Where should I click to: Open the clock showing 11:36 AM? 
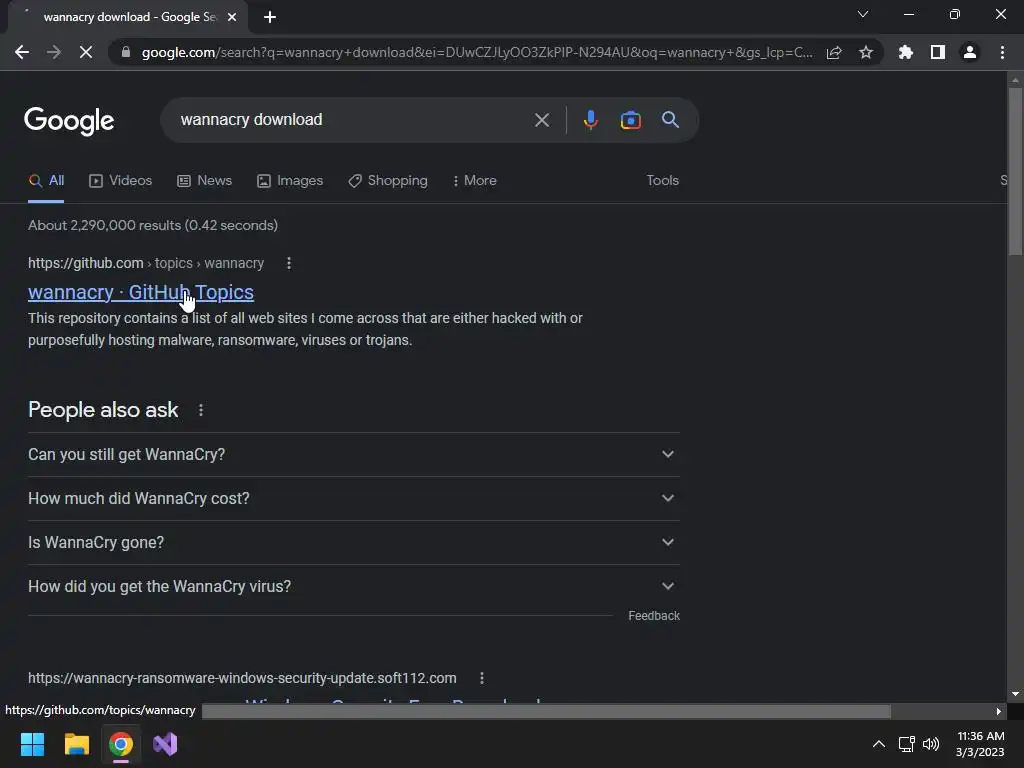pyautogui.click(x=980, y=744)
